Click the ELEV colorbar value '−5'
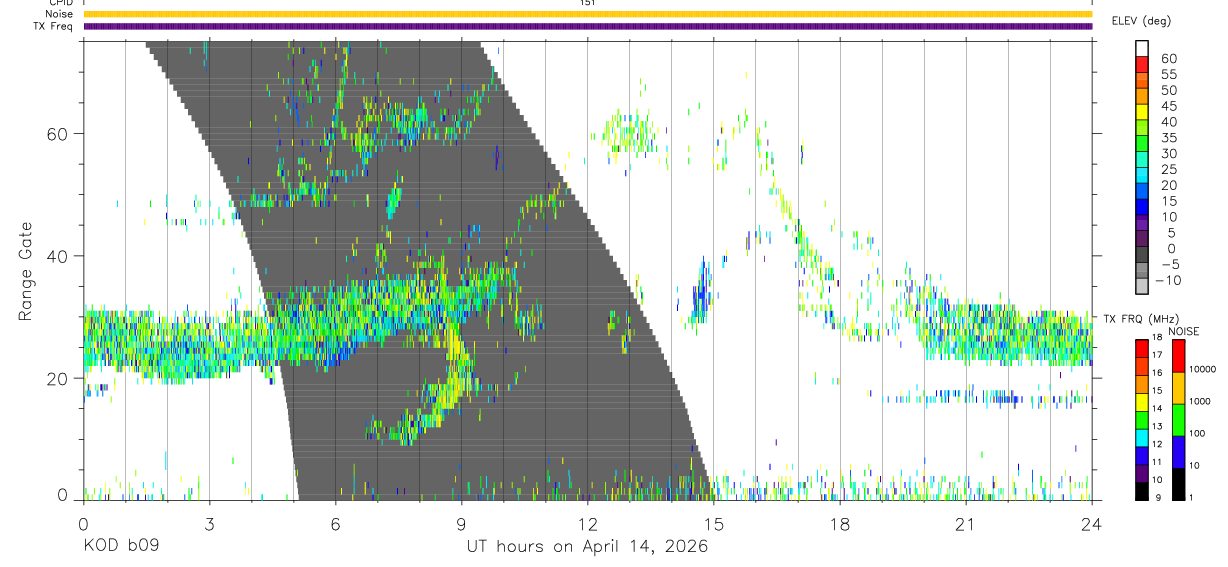 pyautogui.click(x=1170, y=265)
